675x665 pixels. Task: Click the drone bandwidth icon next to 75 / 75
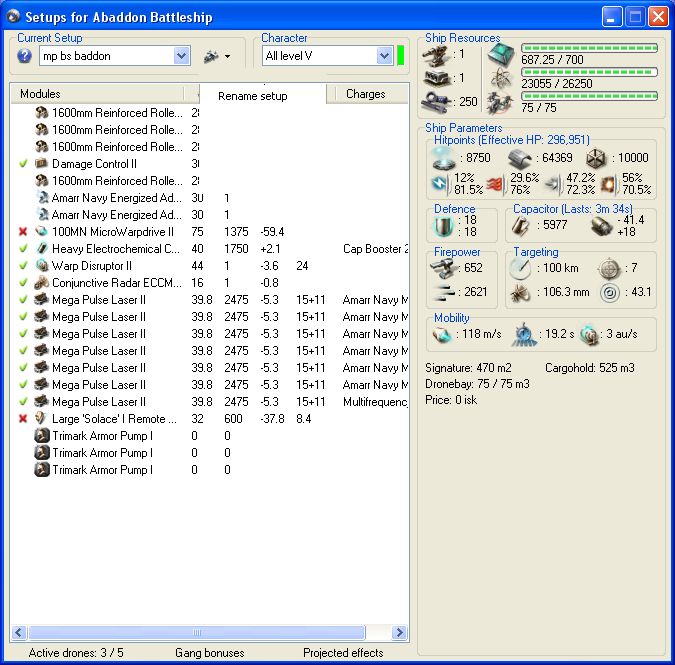500,103
